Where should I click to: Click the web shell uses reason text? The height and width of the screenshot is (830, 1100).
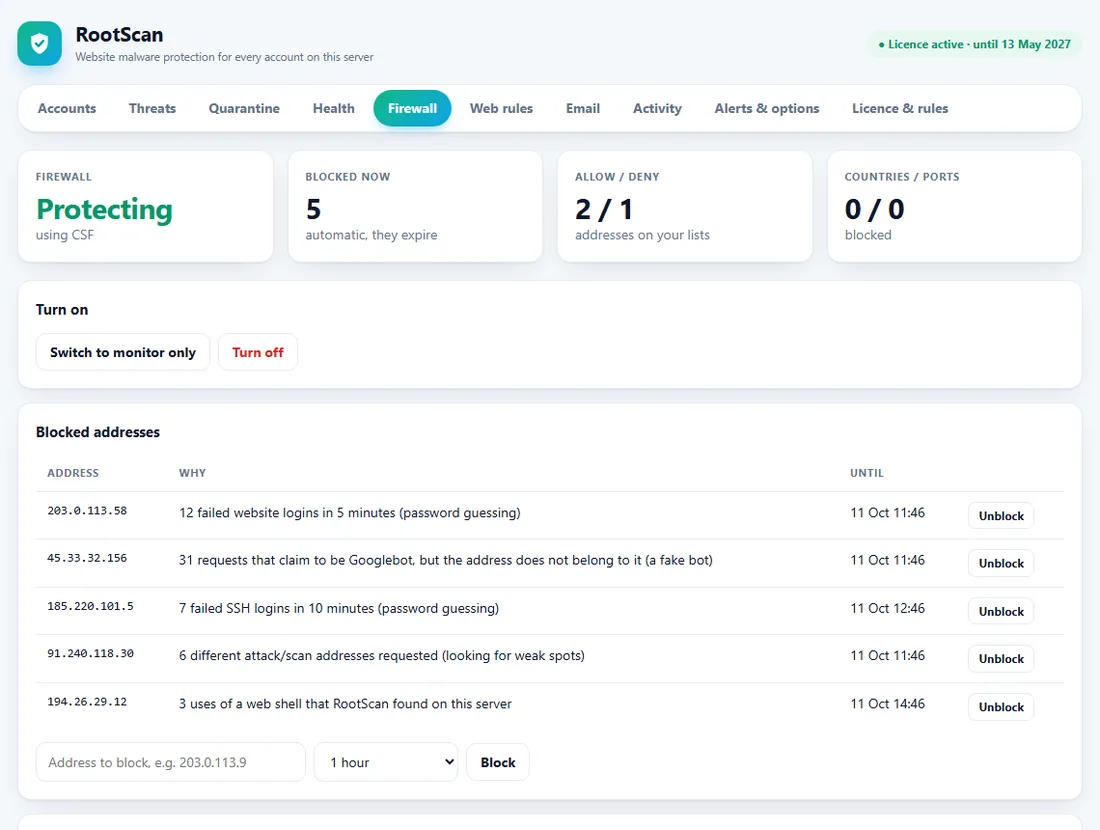[345, 704]
